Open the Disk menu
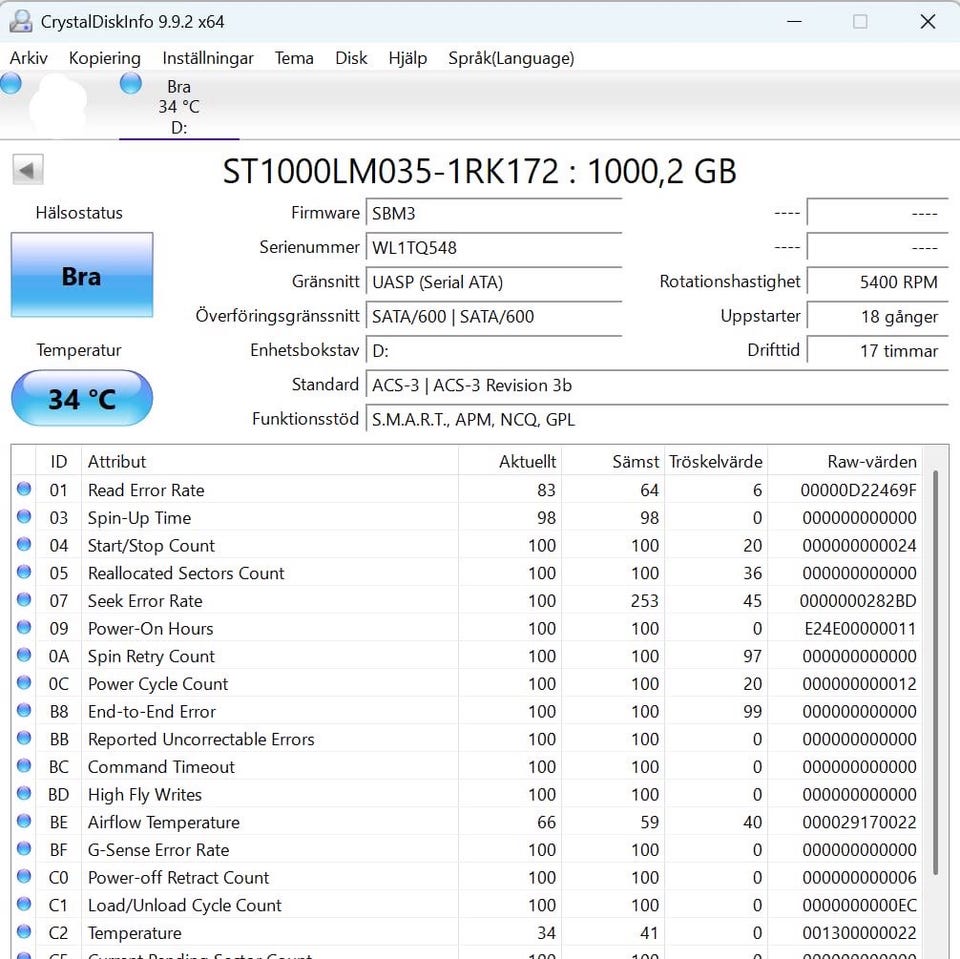960x959 pixels. pos(351,58)
